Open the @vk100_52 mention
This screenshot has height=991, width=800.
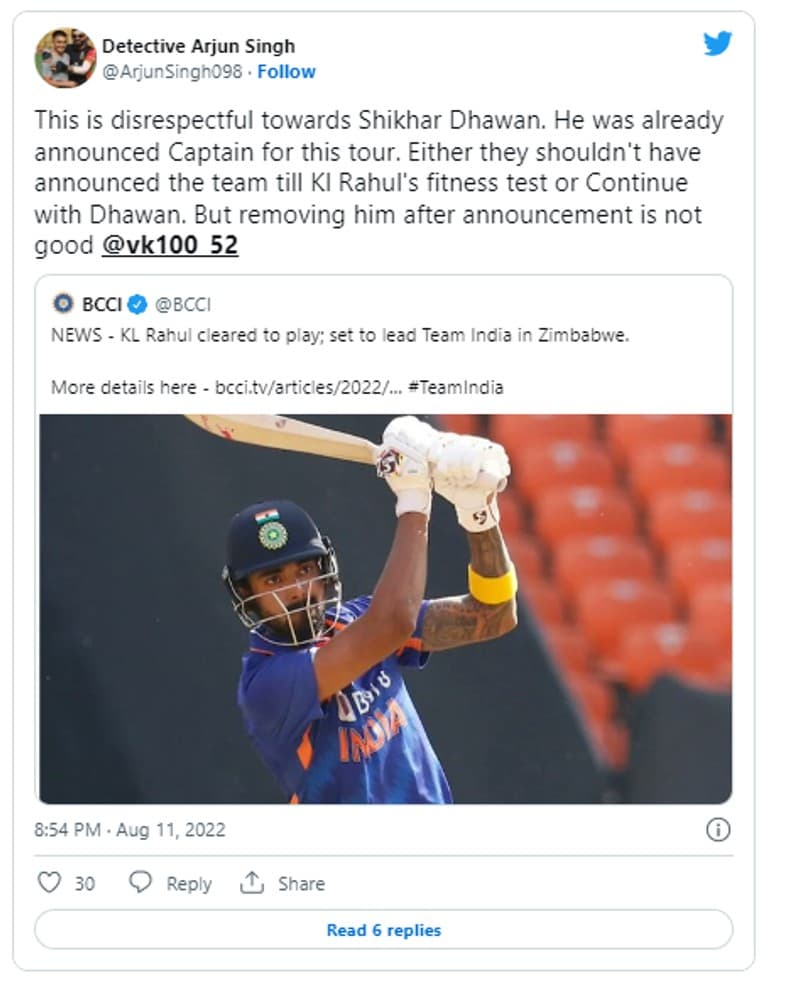170,246
